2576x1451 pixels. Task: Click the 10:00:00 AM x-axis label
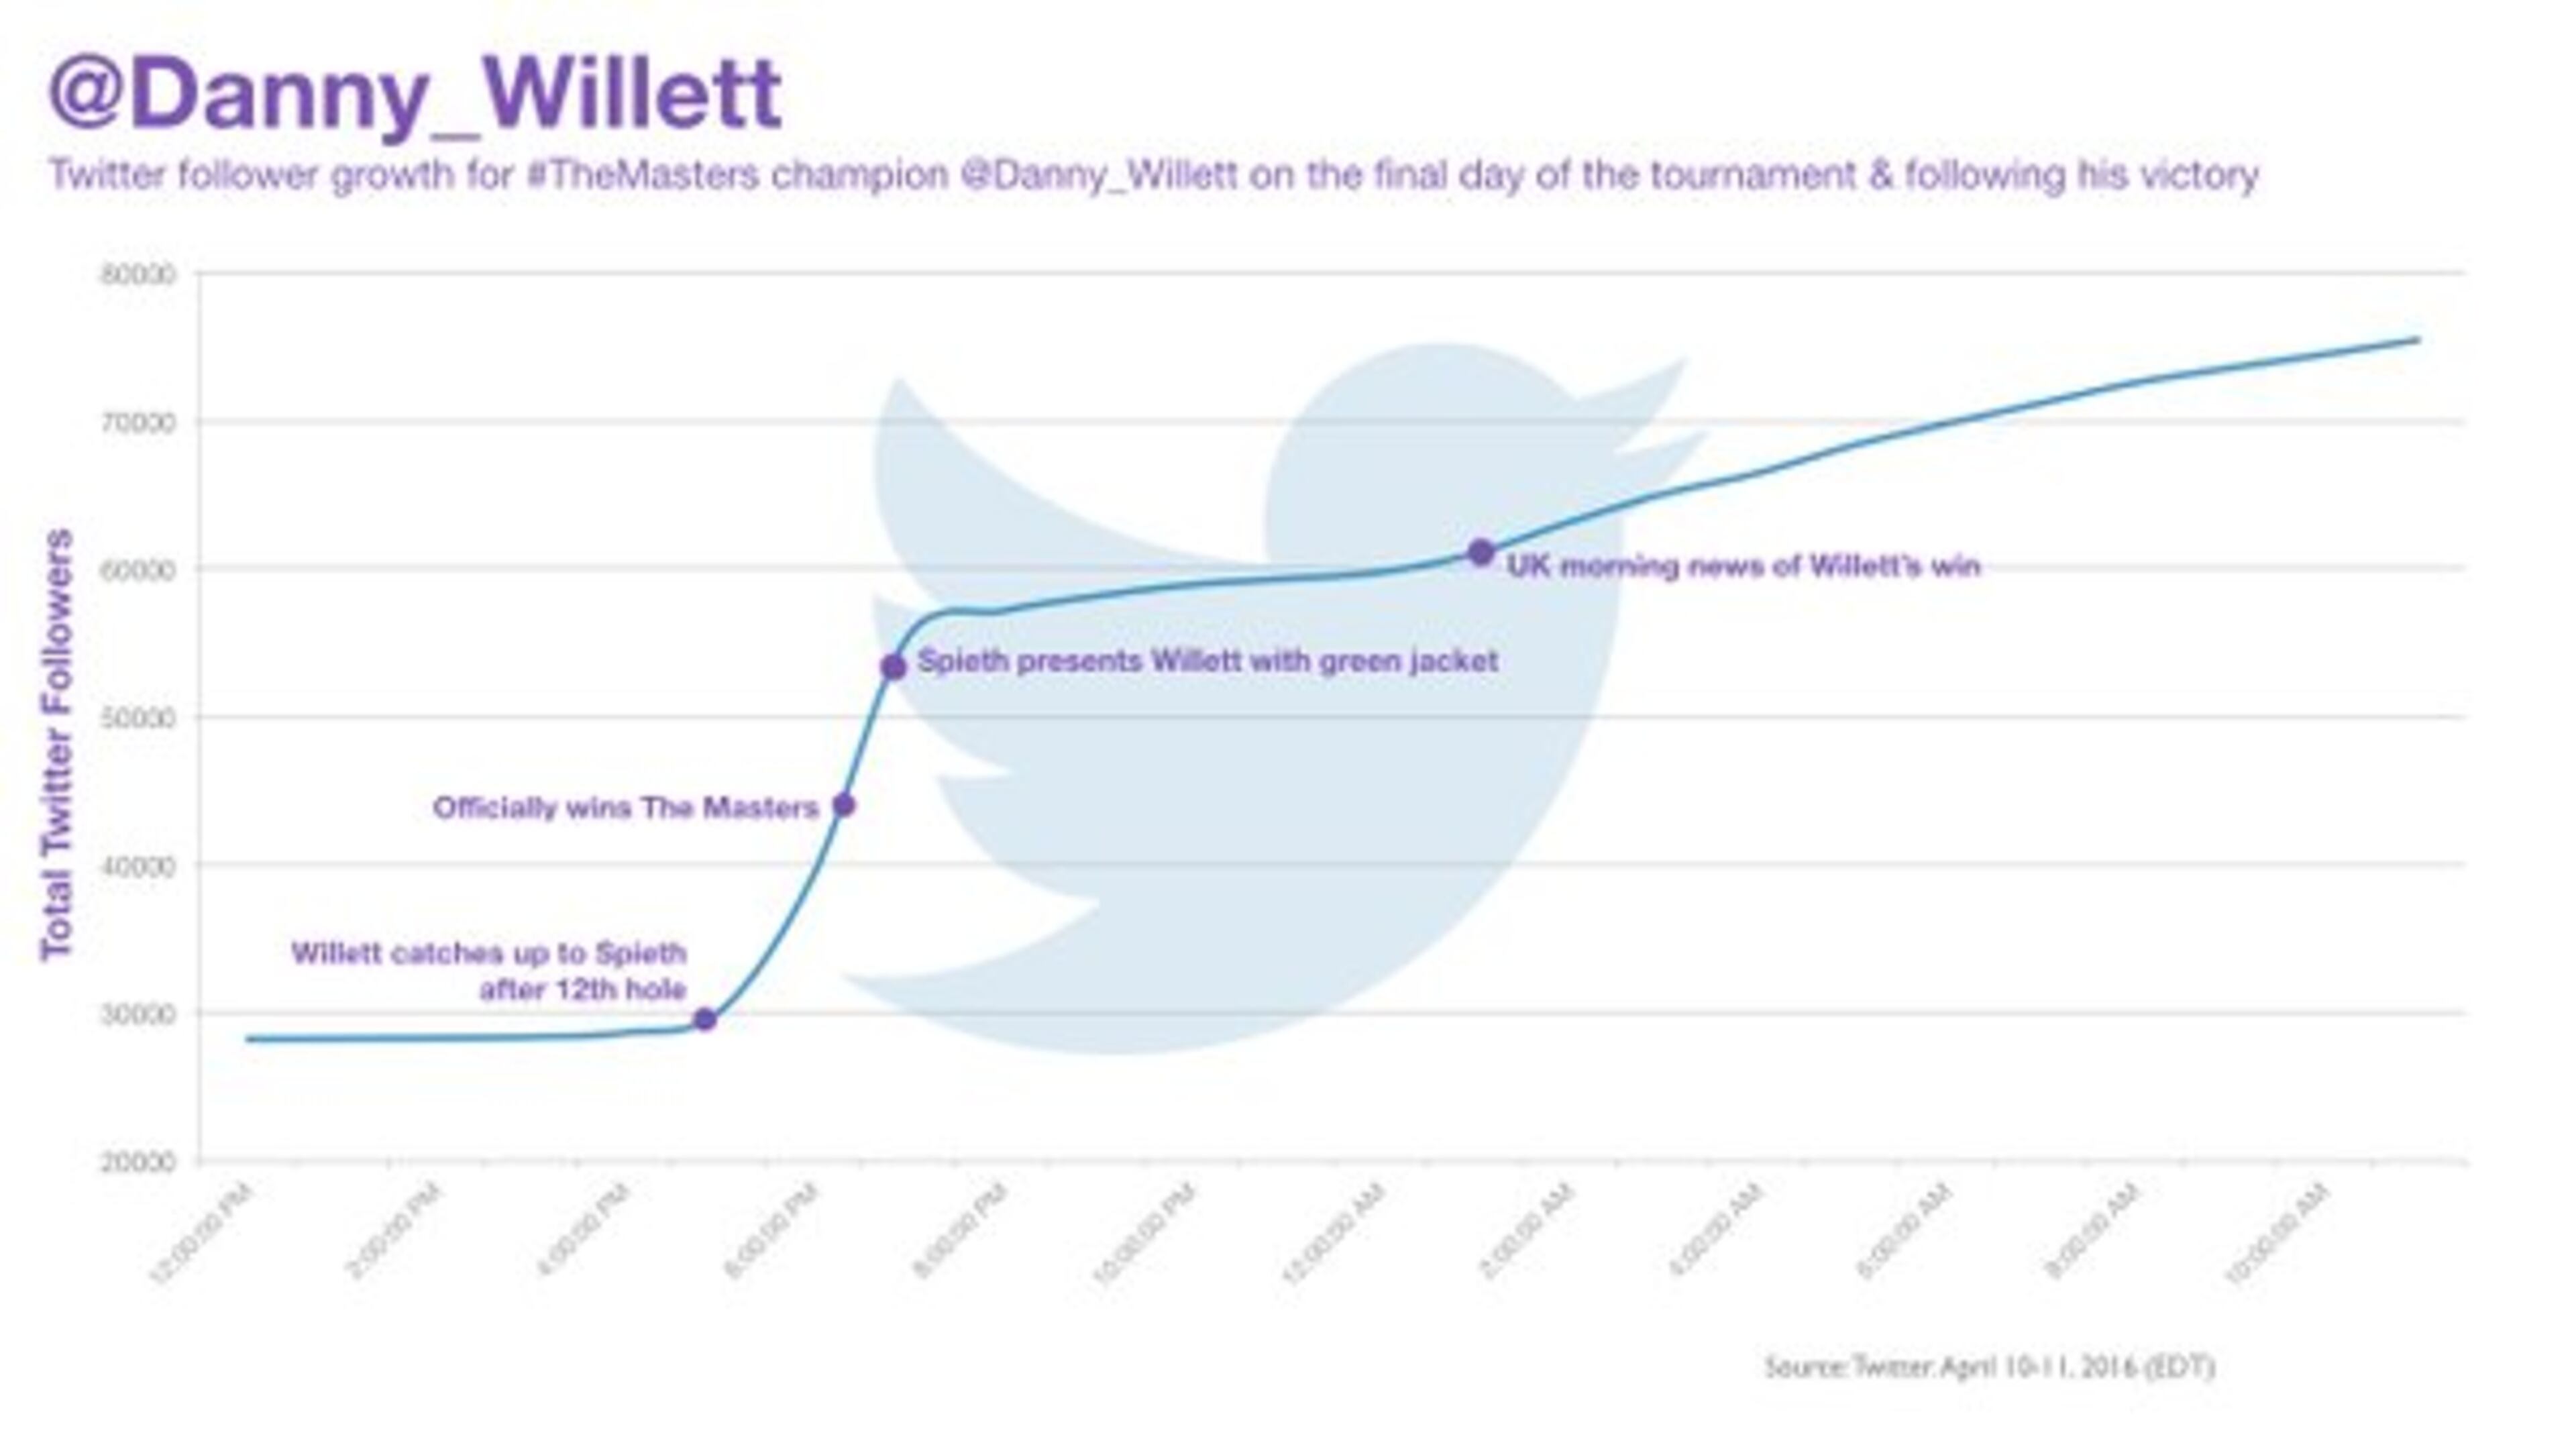pyautogui.click(x=2277, y=1233)
